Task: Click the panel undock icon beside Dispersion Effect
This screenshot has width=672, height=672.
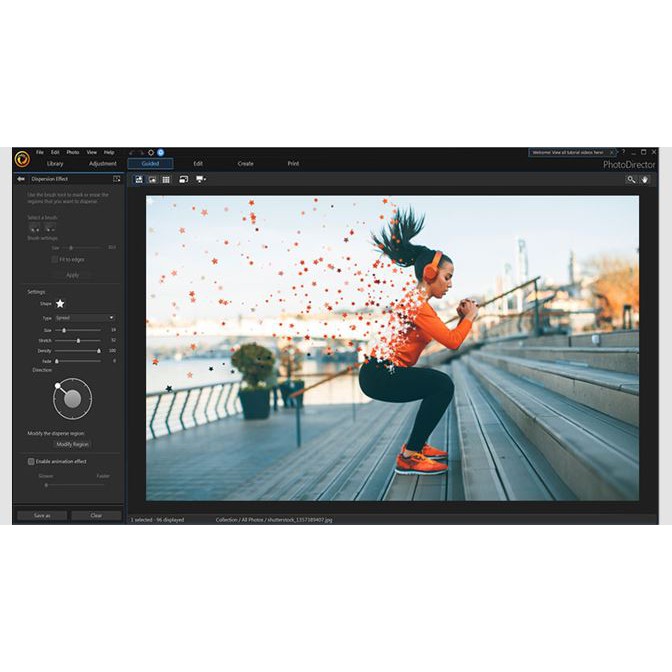Action: click(x=117, y=179)
